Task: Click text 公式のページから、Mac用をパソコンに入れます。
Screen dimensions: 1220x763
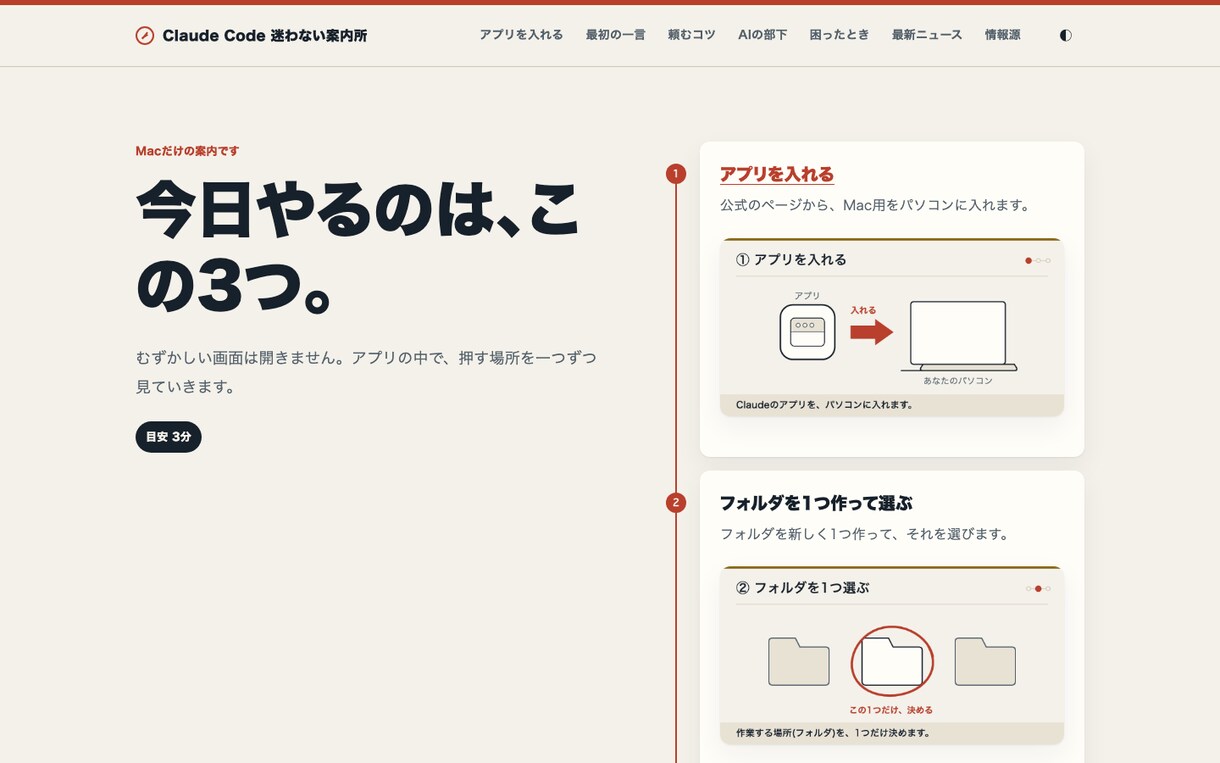Action: tap(875, 205)
